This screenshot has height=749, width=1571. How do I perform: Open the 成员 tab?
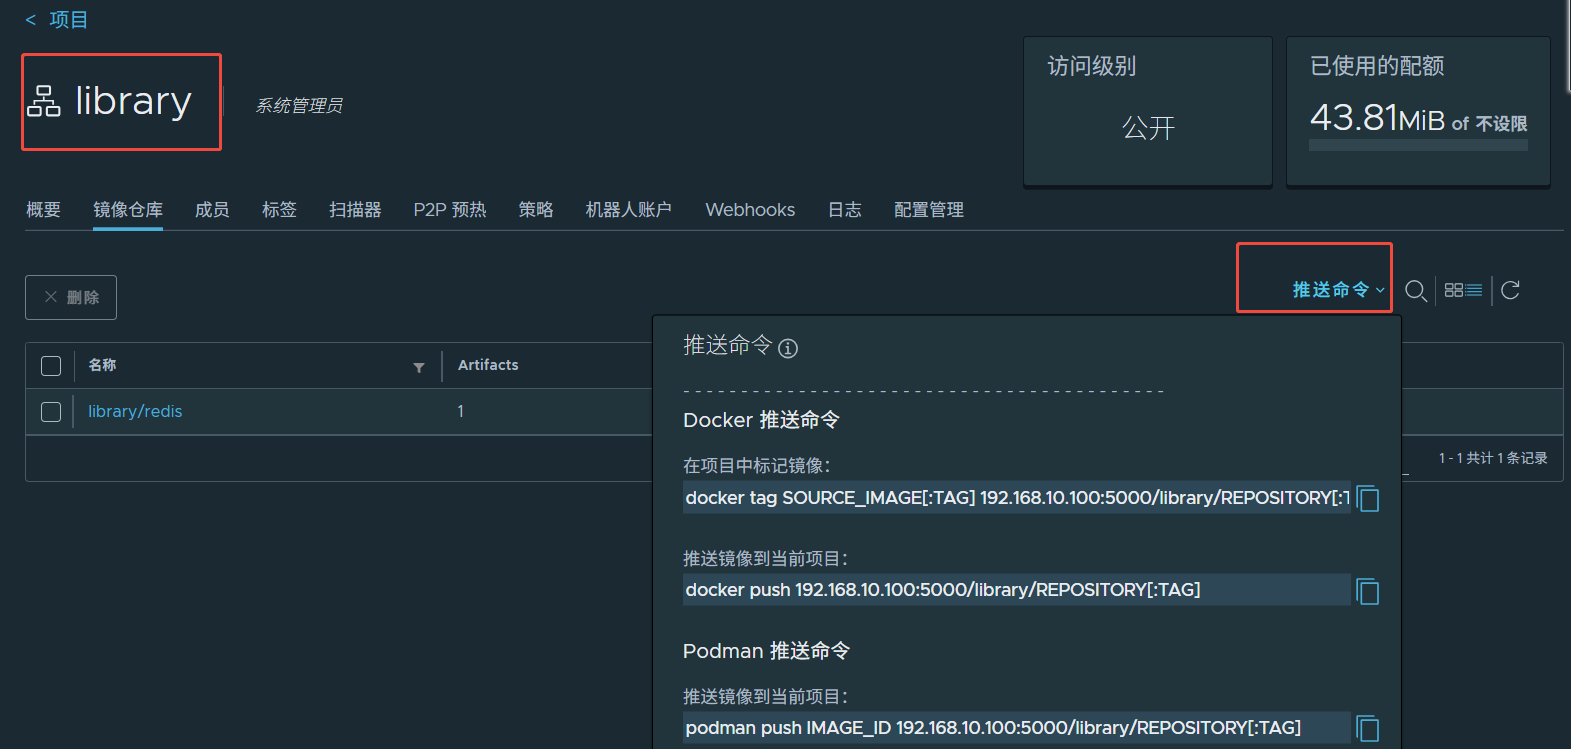pos(212,210)
